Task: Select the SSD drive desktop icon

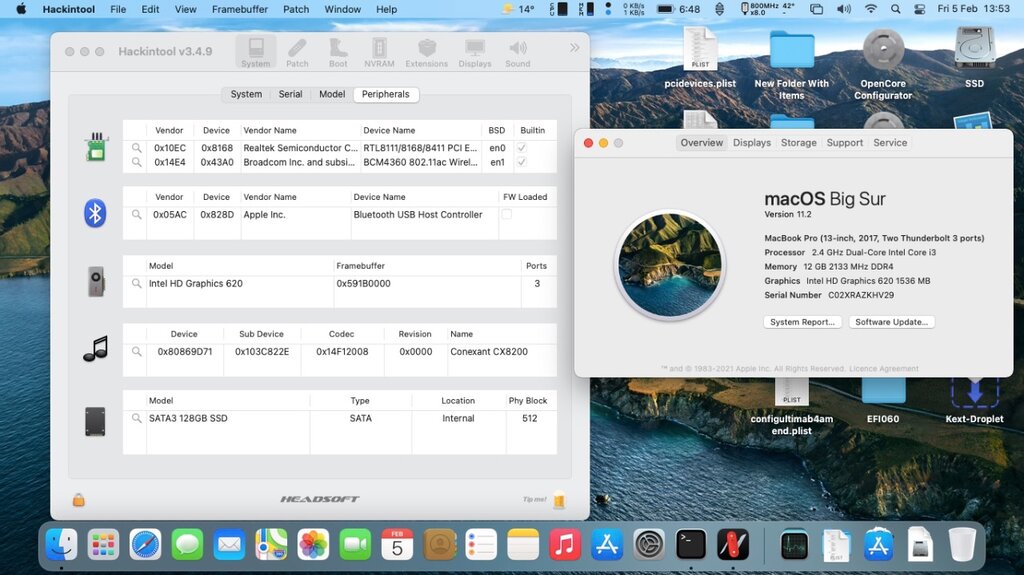Action: [x=974, y=58]
